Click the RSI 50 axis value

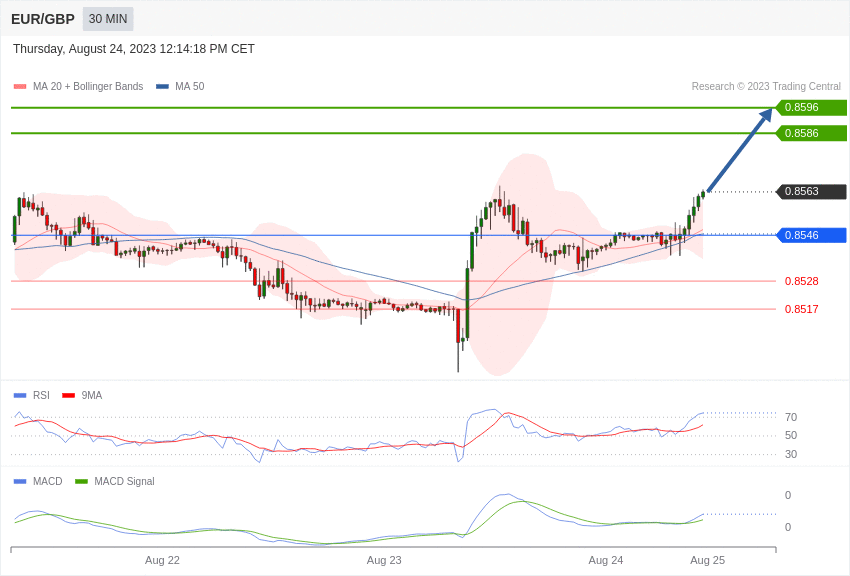[x=791, y=436]
